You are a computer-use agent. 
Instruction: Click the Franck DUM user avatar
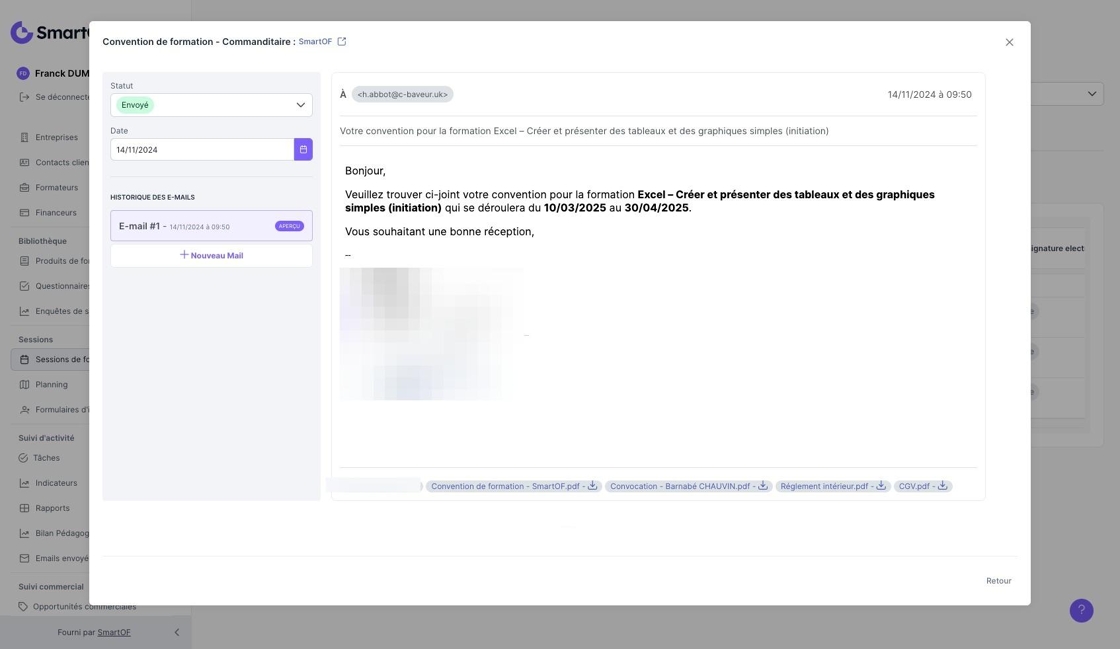[x=23, y=73]
